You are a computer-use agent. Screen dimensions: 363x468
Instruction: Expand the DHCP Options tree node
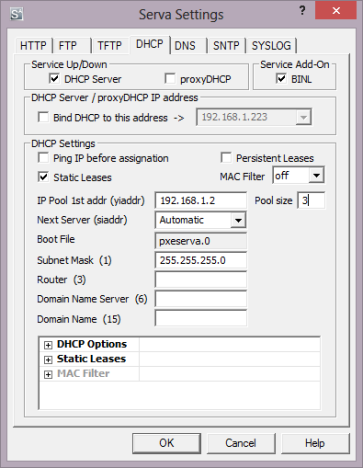pos(48,345)
